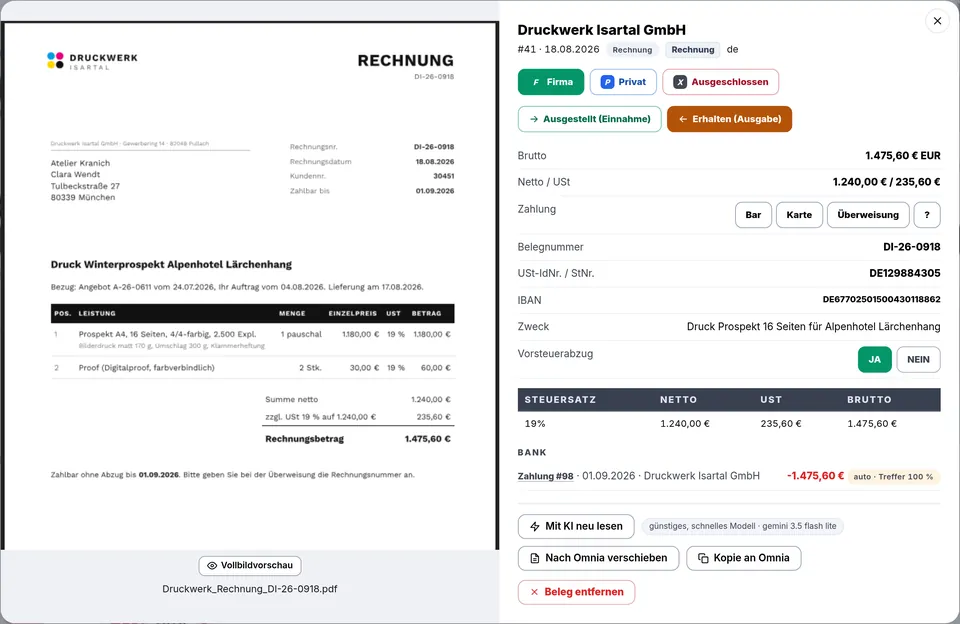This screenshot has width=960, height=624.
Task: Click the left arrow icon on Erhalten
Action: pyautogui.click(x=683, y=119)
